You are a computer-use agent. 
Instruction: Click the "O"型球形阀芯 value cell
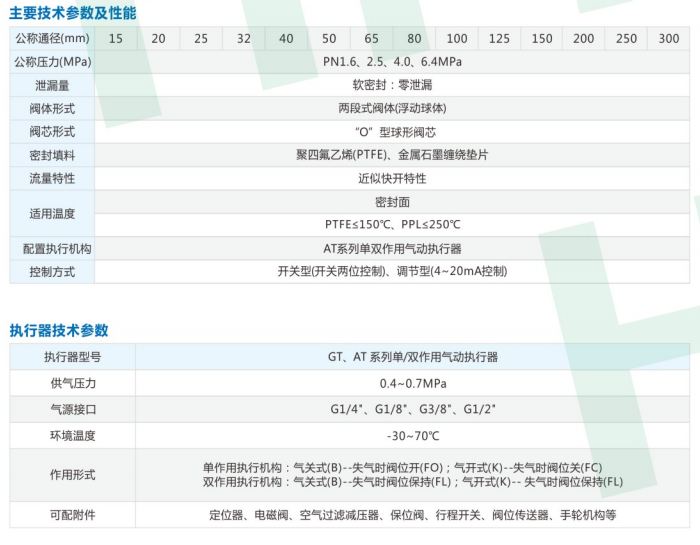pos(392,132)
